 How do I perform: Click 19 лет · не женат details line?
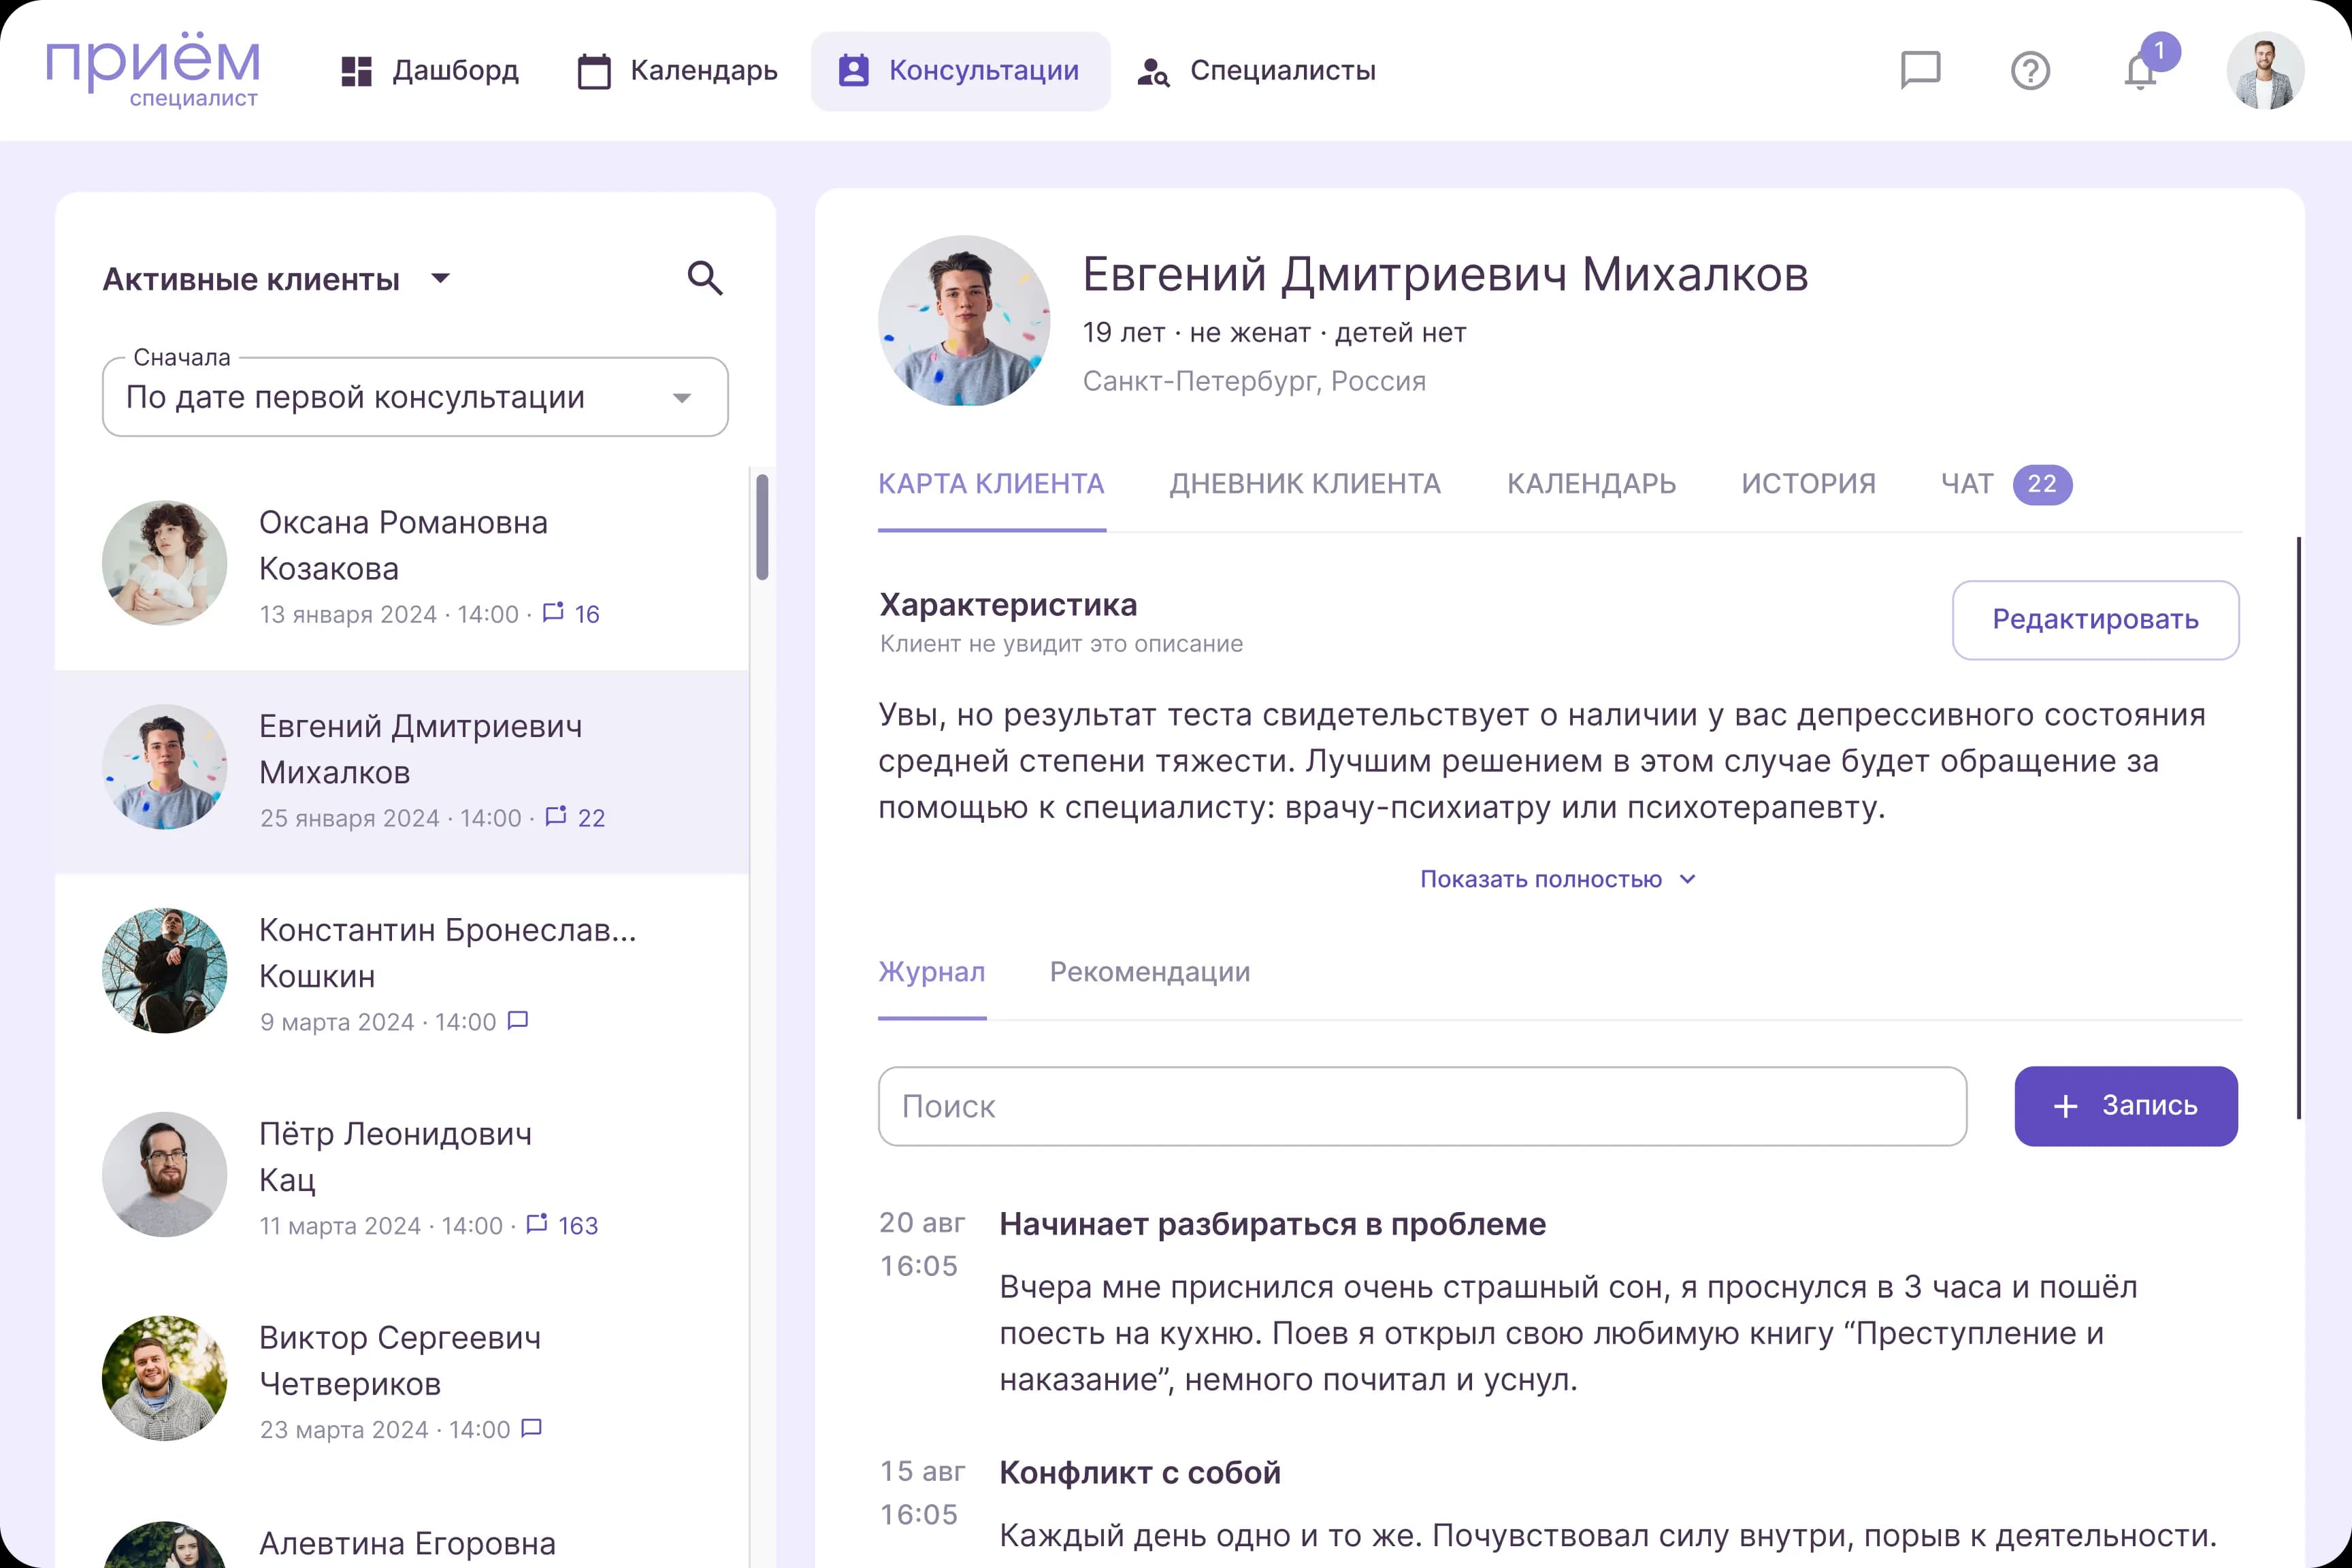1274,333
